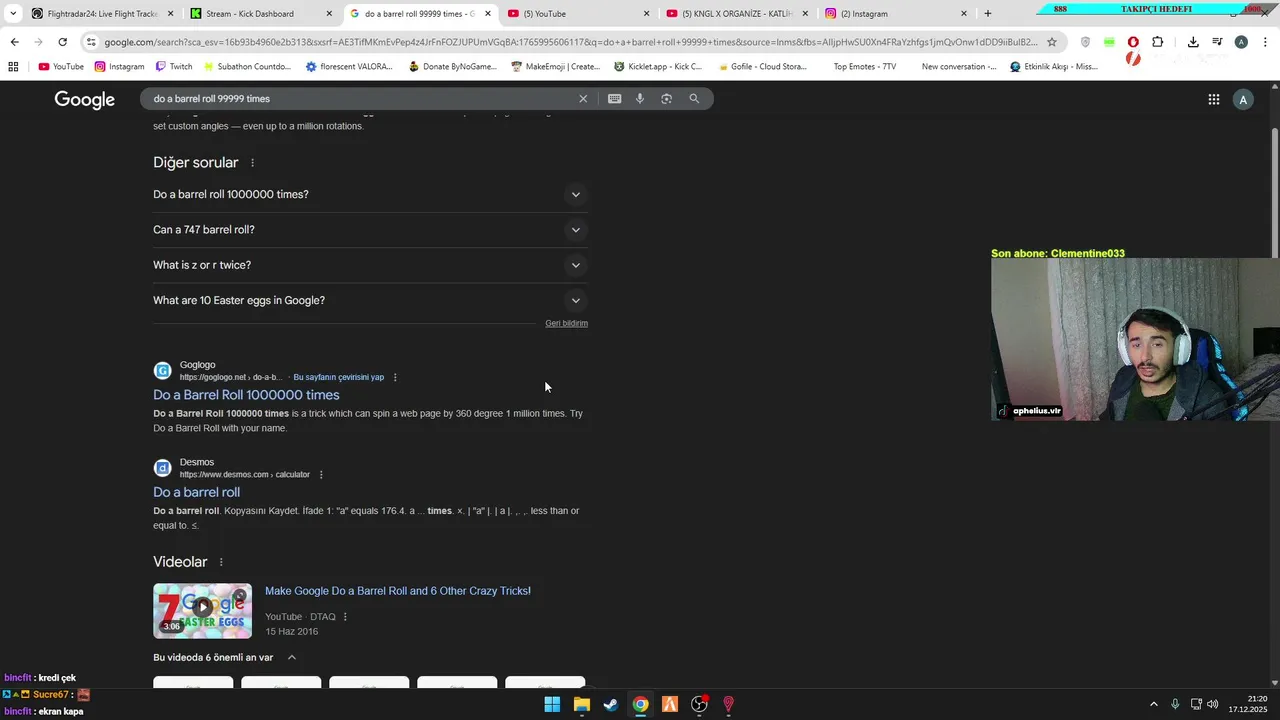Open more options beside Videolar heading
This screenshot has height=720, width=1280.
[x=221, y=562]
